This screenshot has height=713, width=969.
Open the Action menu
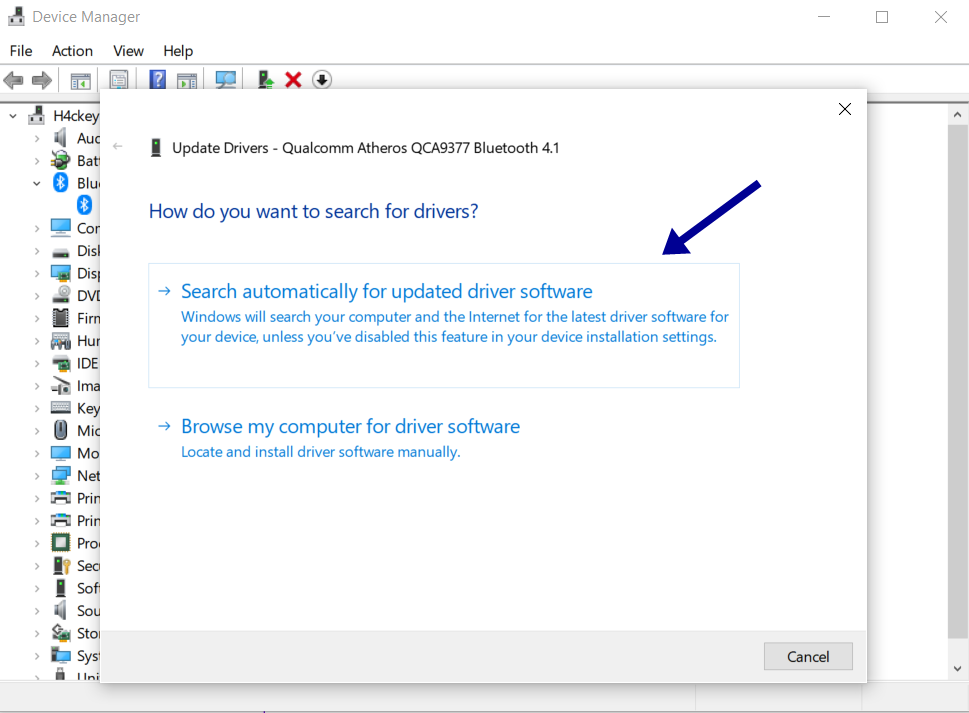click(72, 51)
